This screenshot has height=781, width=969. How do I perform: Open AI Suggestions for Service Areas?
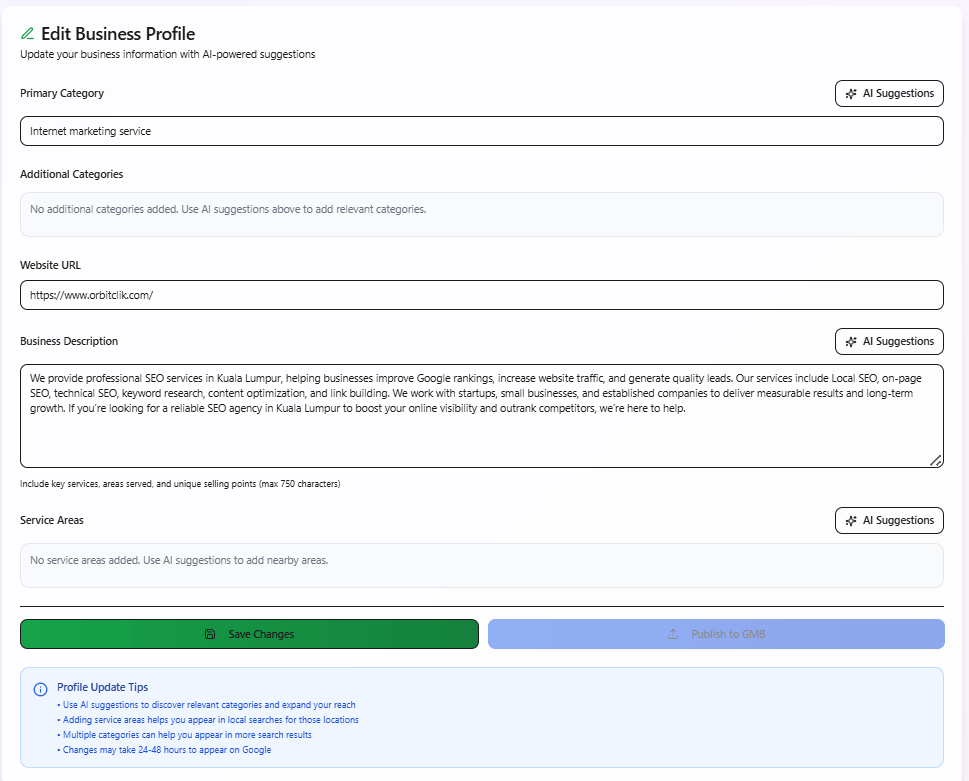(x=888, y=520)
